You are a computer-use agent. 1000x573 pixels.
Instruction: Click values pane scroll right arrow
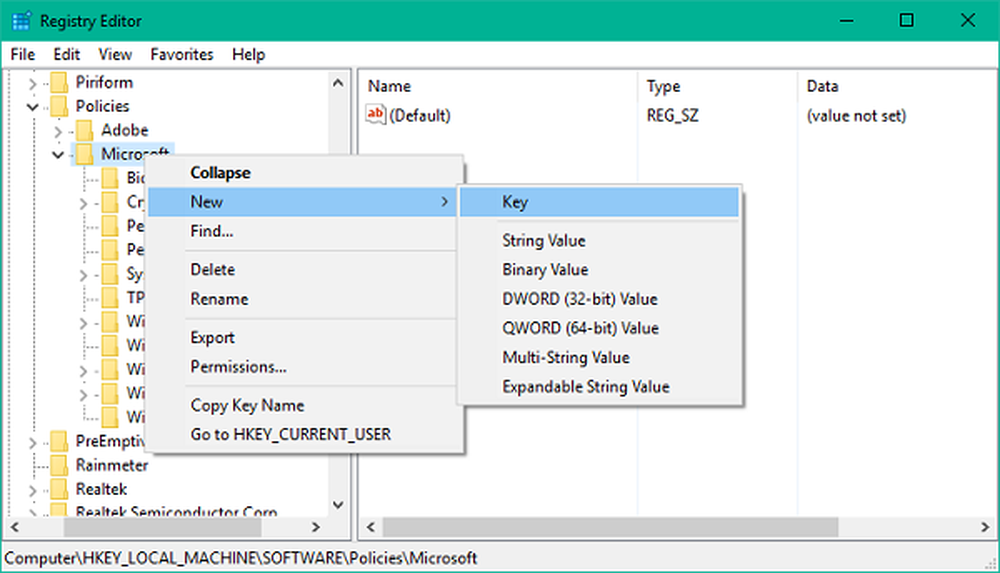(x=985, y=527)
